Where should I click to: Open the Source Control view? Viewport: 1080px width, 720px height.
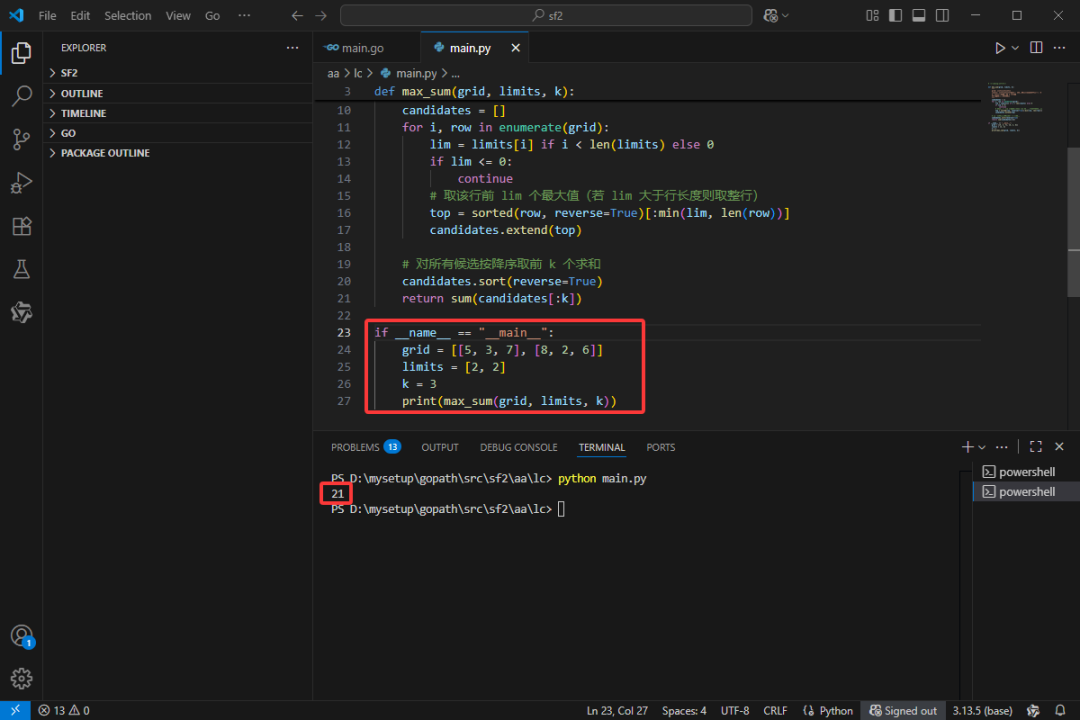[x=21, y=140]
